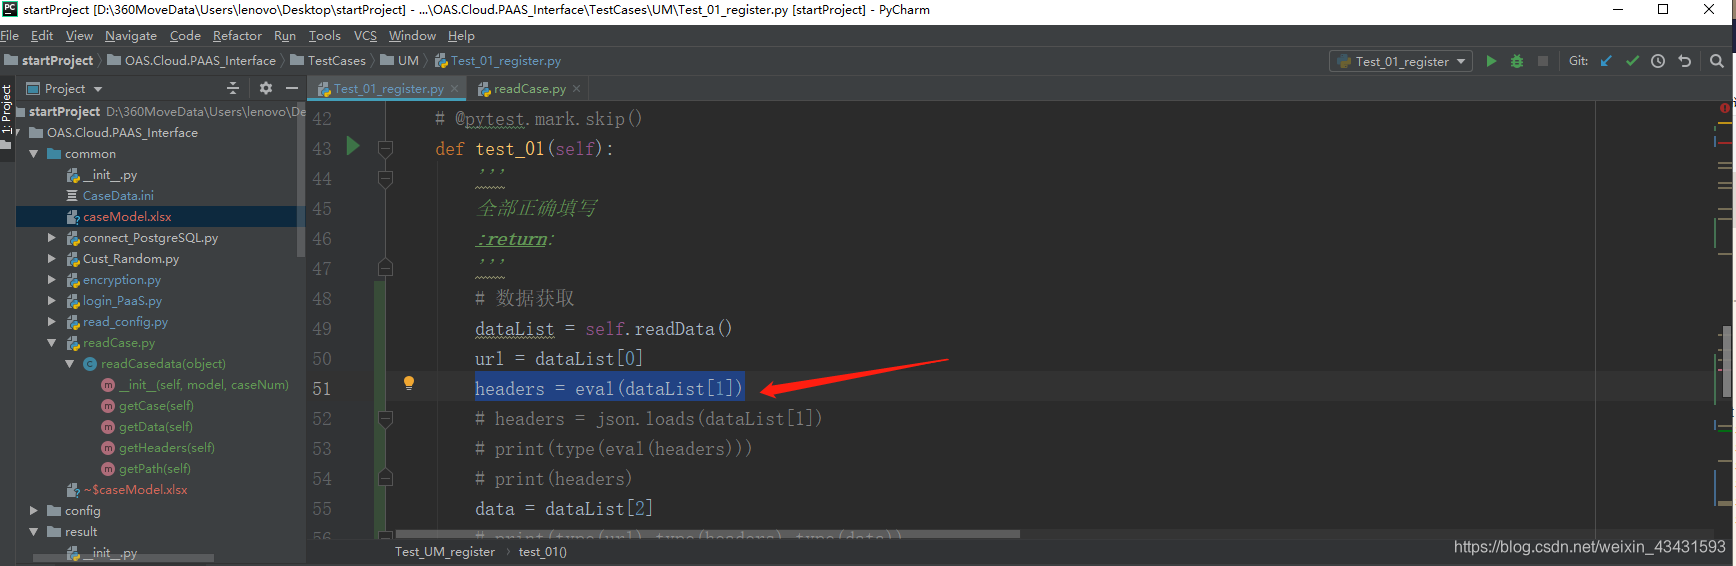Click the fold marker at line 43
Viewport: 1736px width, 566px height.
(385, 149)
